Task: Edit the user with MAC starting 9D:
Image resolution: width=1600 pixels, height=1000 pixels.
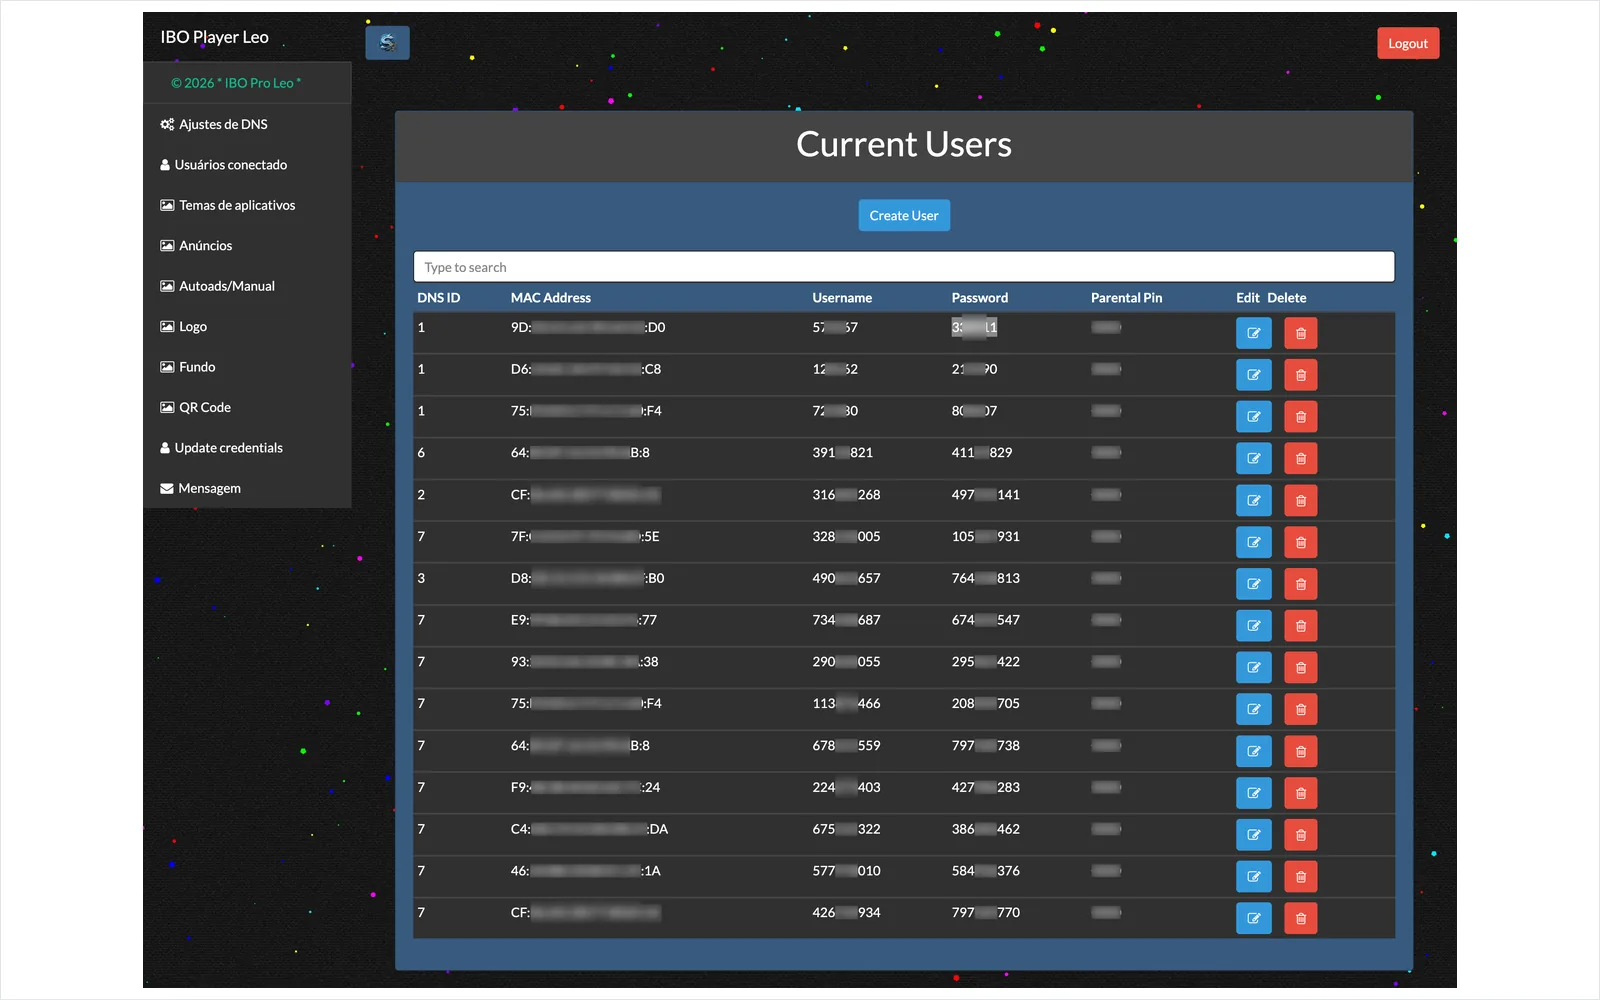Action: tap(1253, 333)
